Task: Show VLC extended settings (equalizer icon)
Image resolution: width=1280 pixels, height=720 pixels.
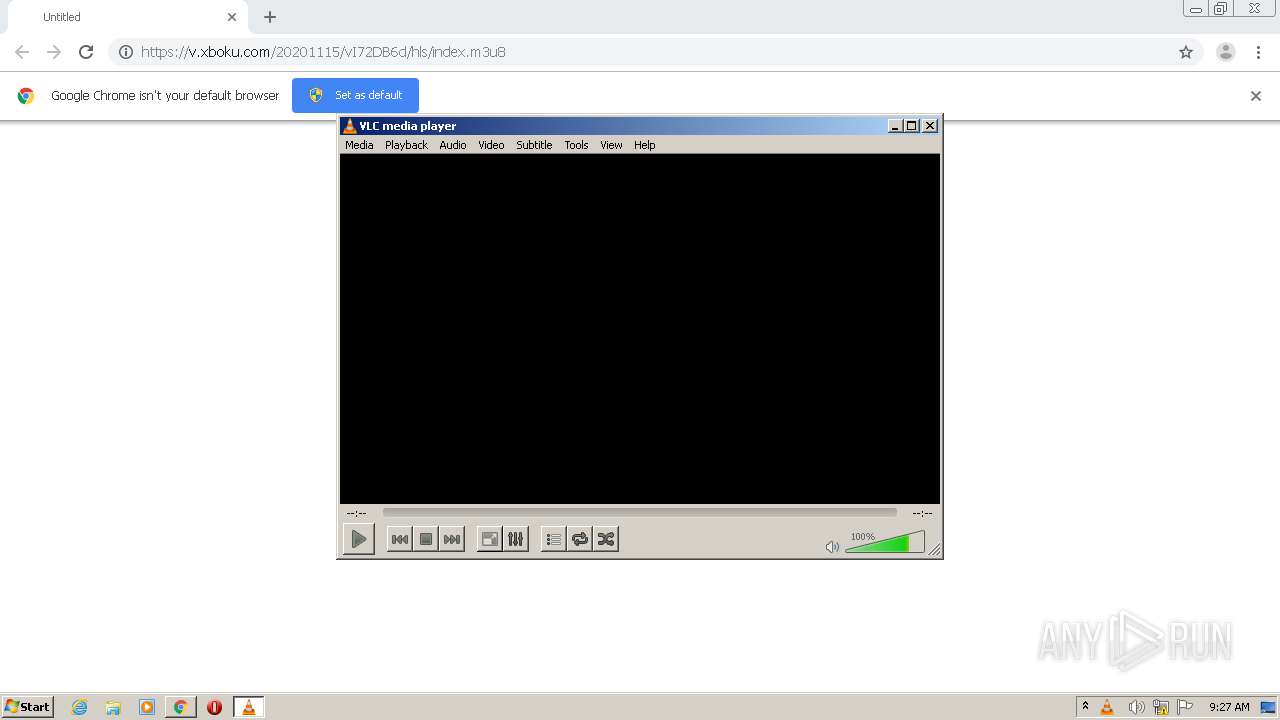Action: point(515,539)
